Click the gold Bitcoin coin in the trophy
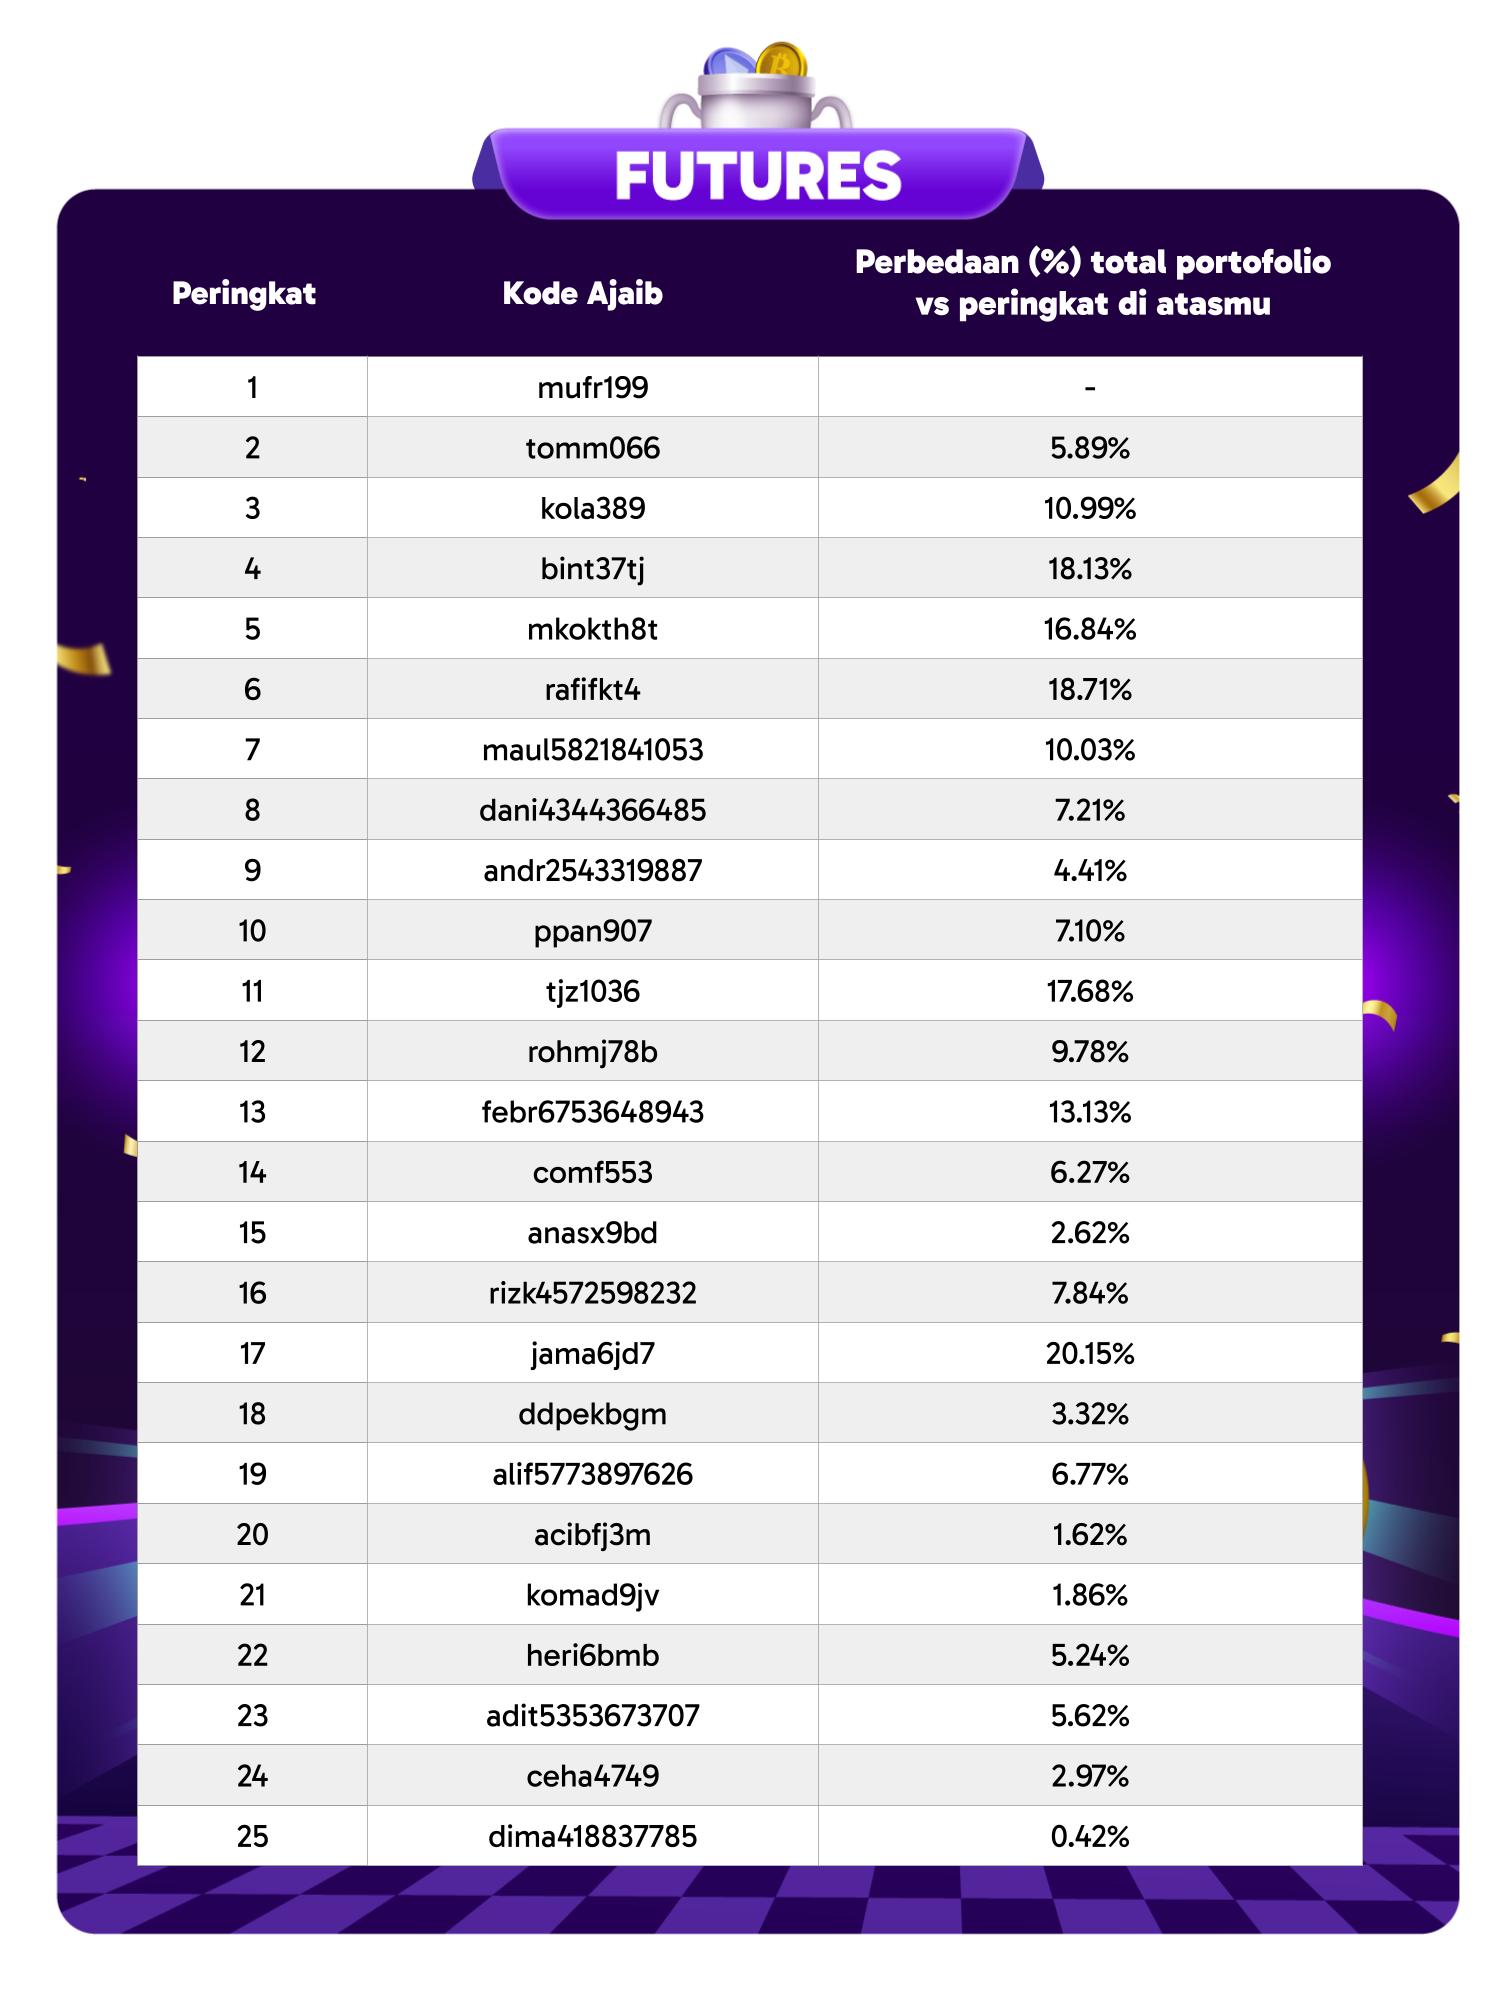 tap(781, 62)
